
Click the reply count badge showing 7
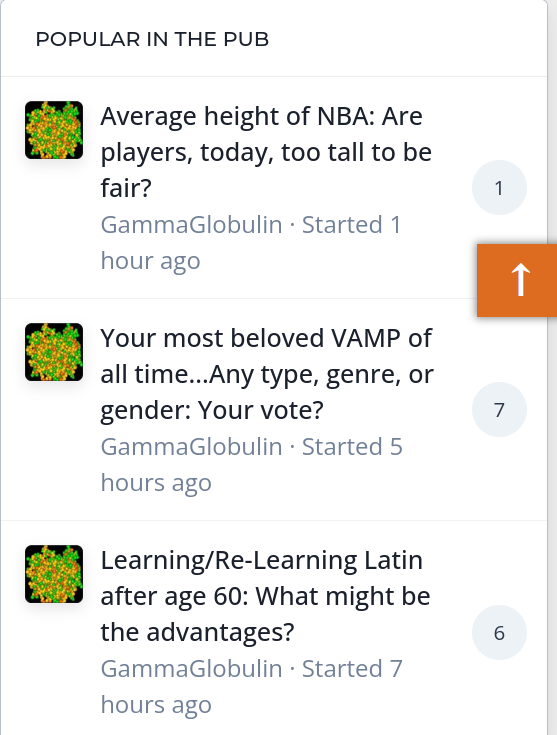click(x=499, y=410)
